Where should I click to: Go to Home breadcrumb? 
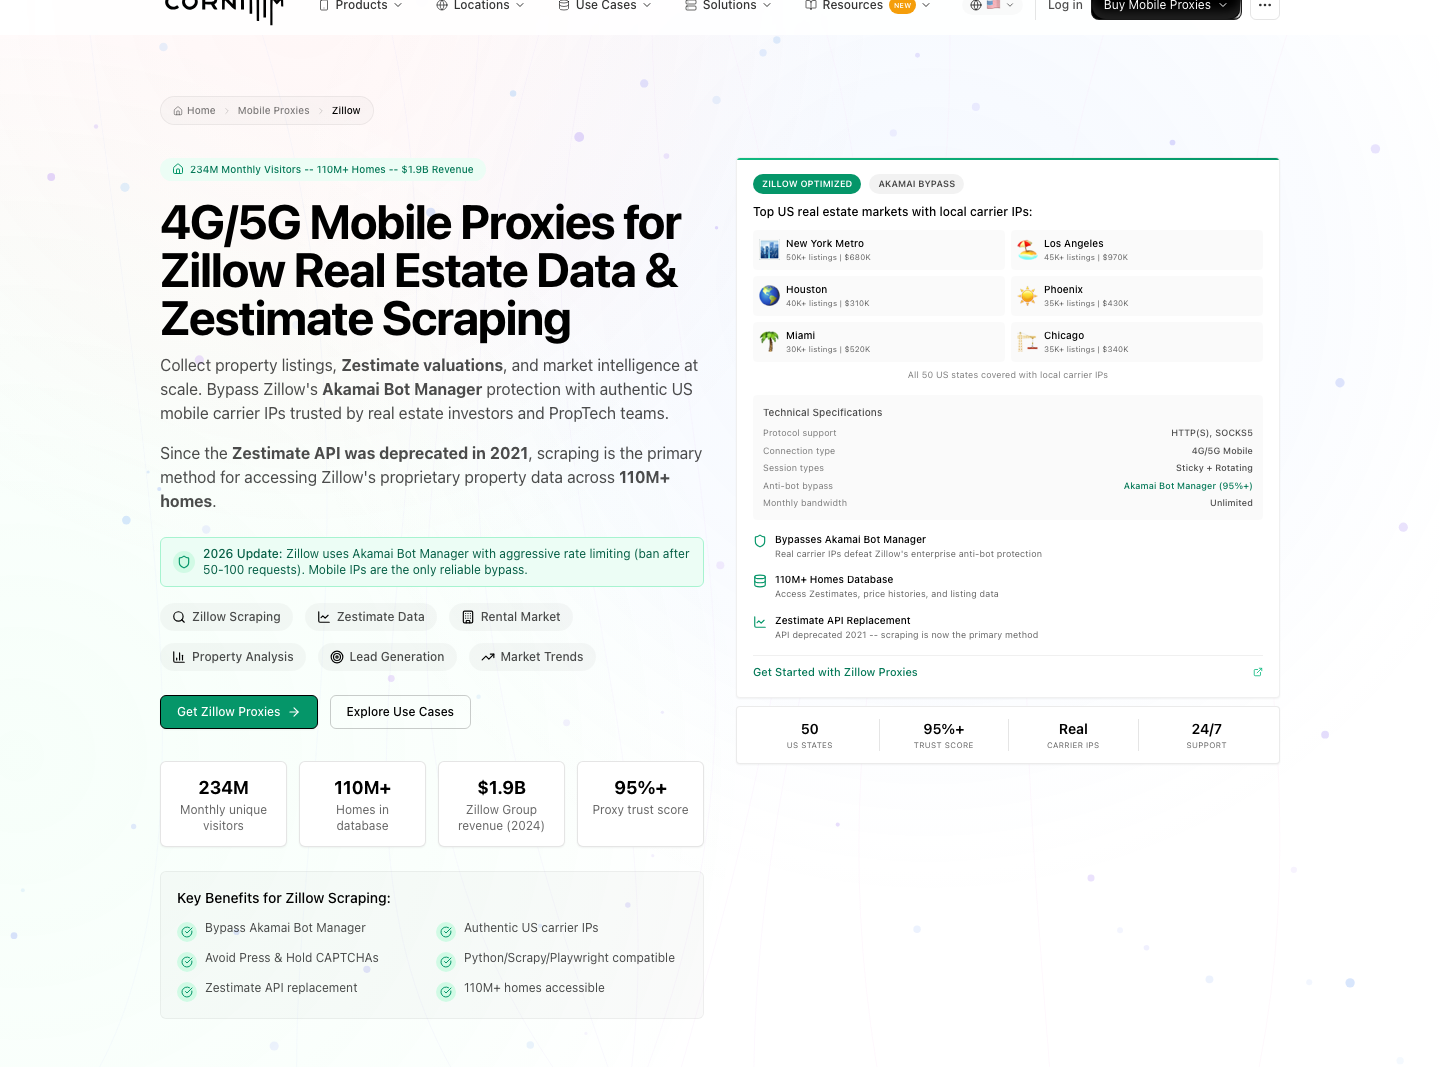coord(194,111)
